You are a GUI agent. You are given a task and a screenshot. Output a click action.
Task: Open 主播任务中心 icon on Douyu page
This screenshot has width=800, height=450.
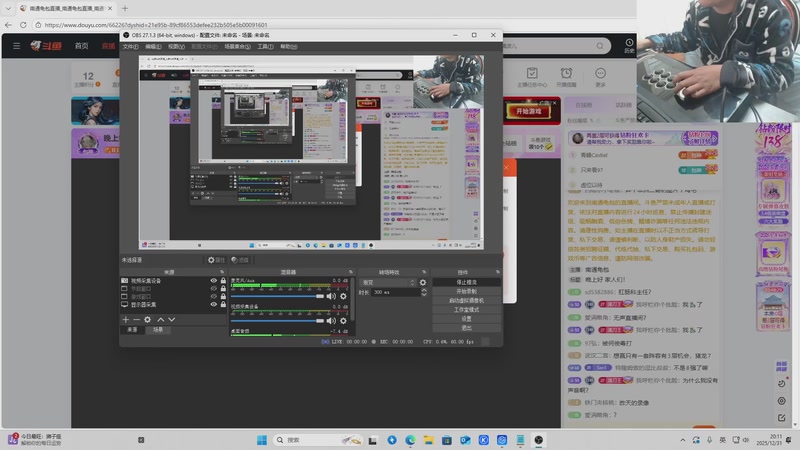[x=532, y=77]
